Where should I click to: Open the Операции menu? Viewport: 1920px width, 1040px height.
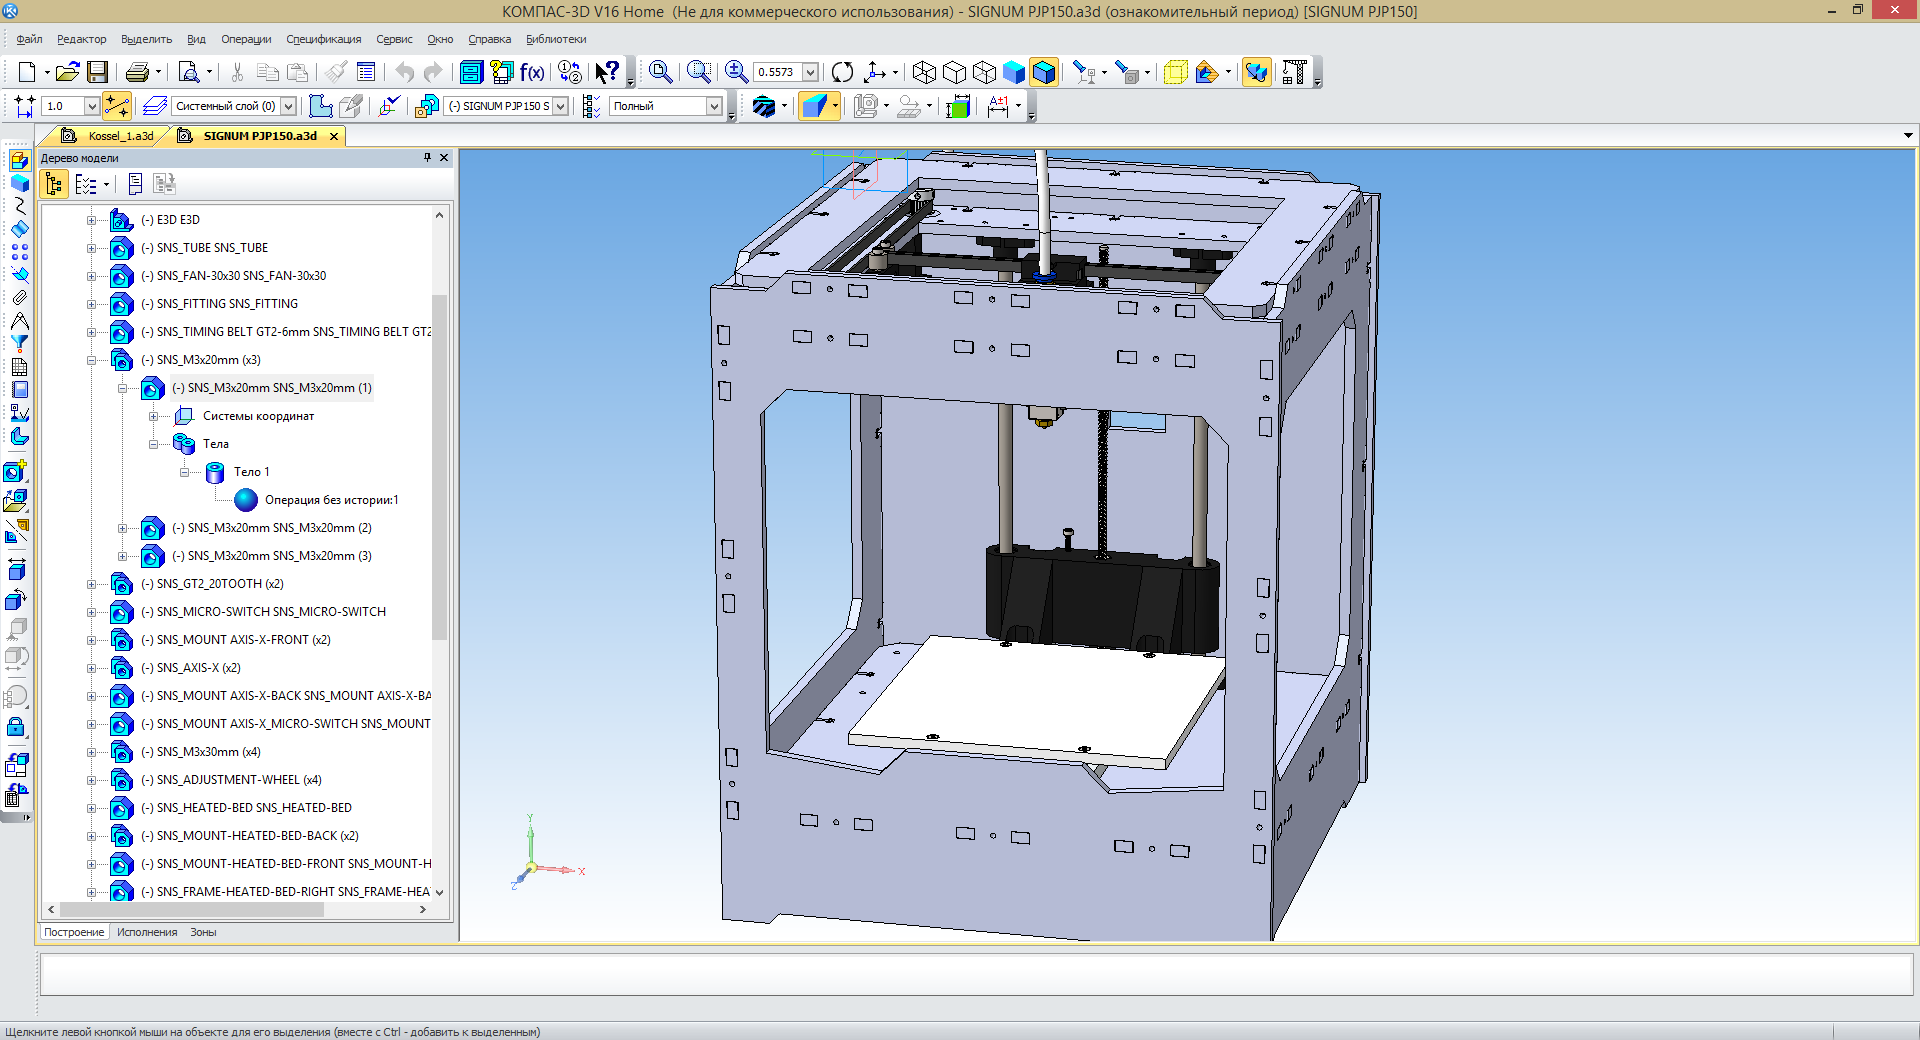245,39
